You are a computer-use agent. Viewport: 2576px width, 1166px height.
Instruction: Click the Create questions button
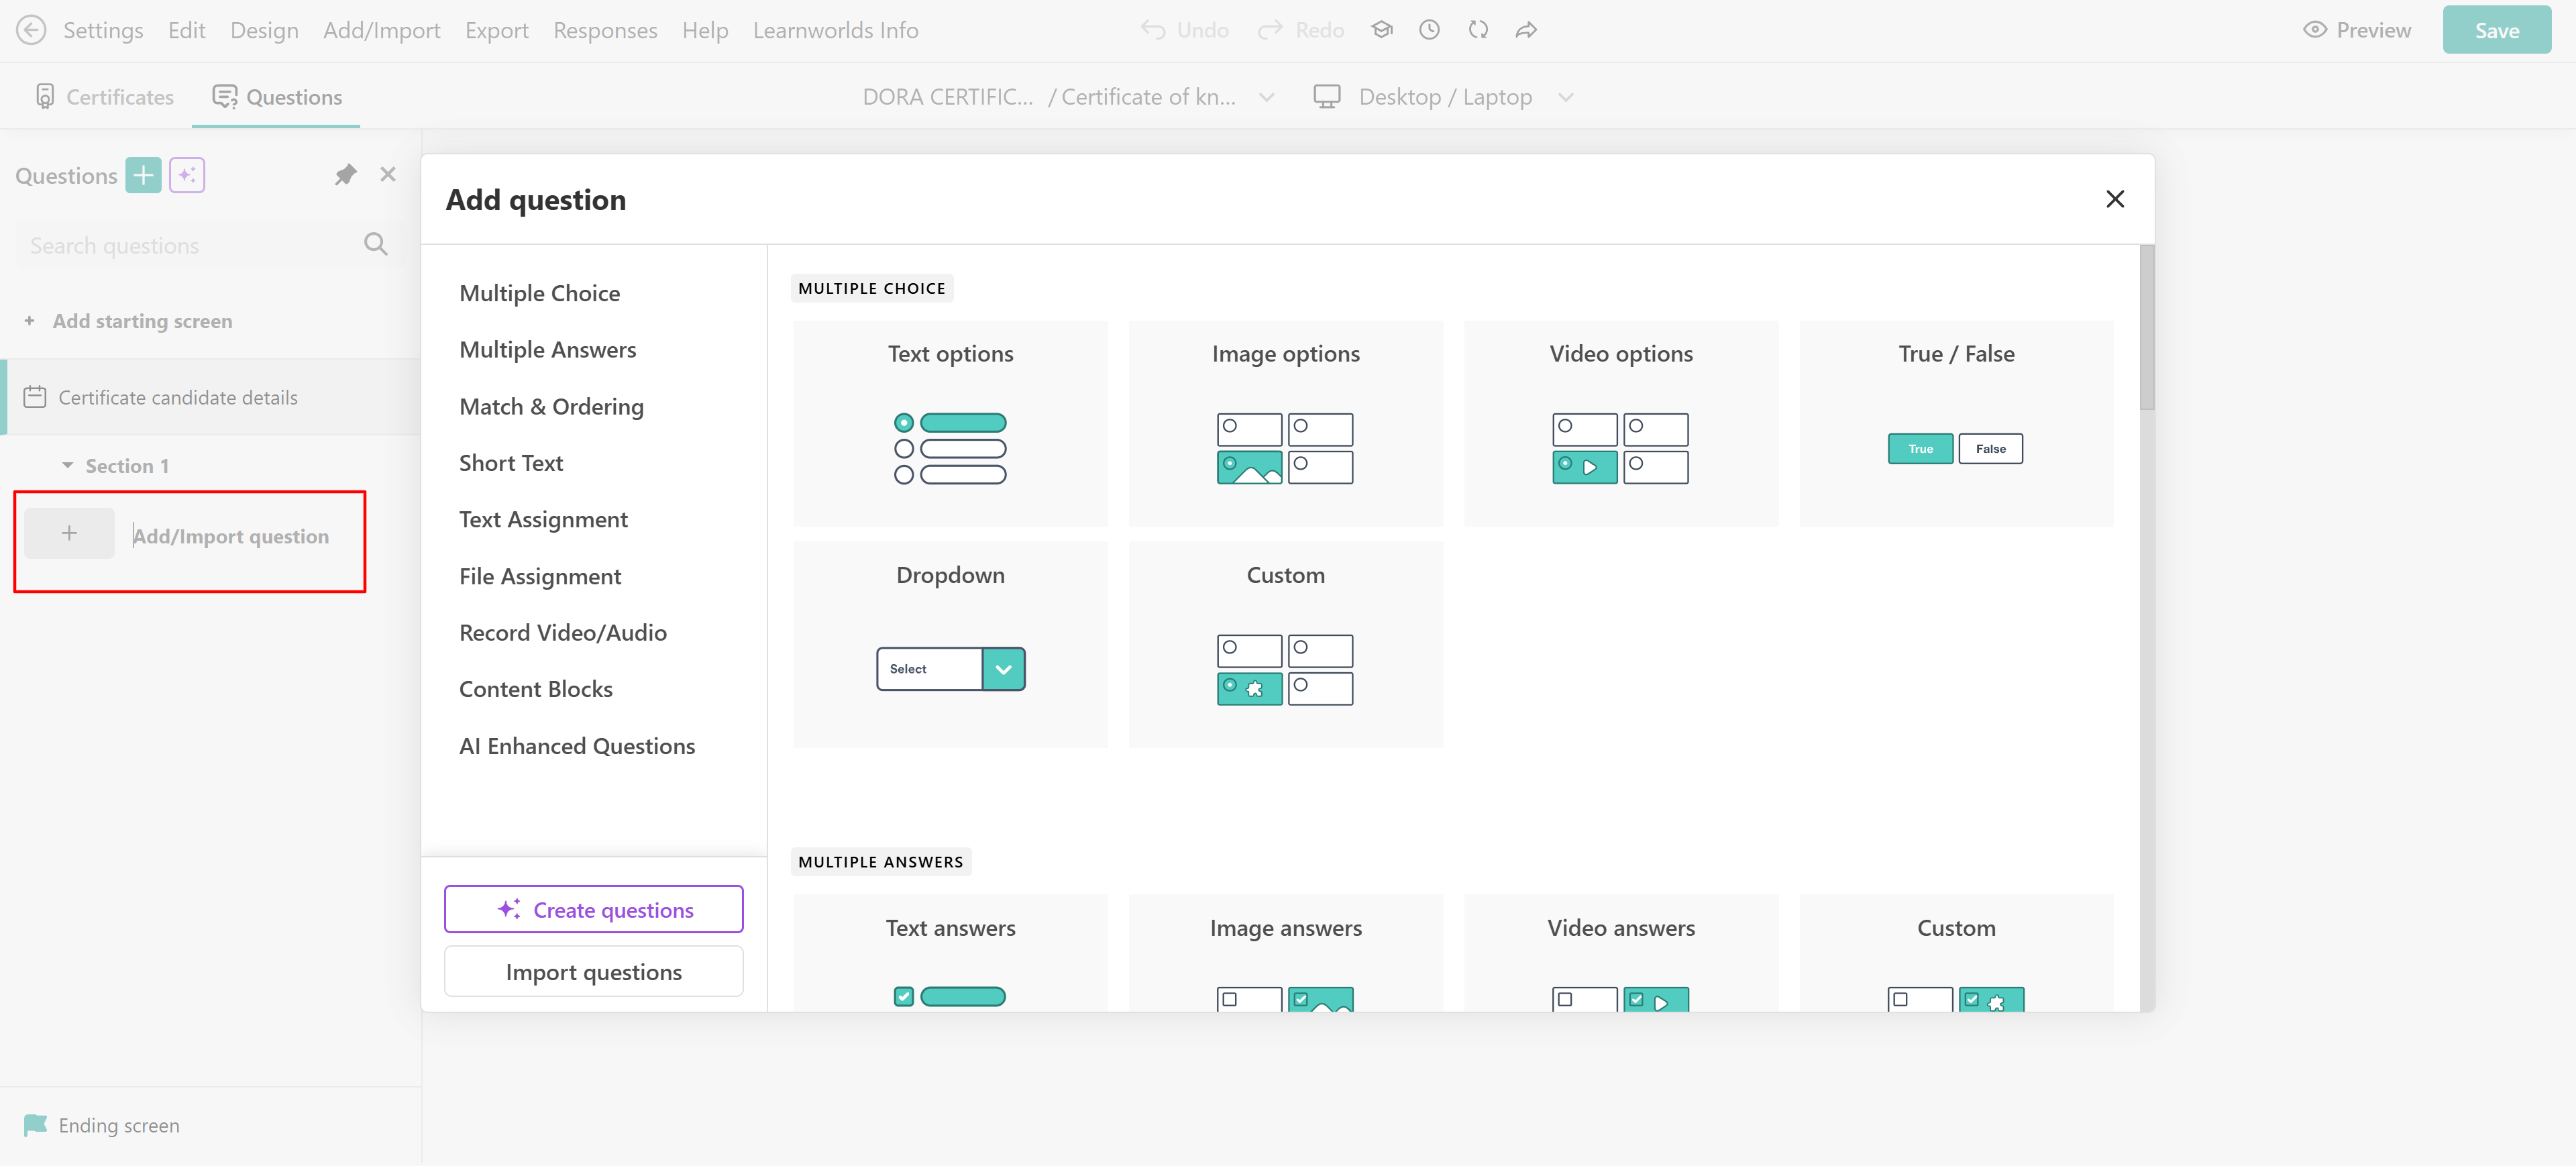click(594, 909)
